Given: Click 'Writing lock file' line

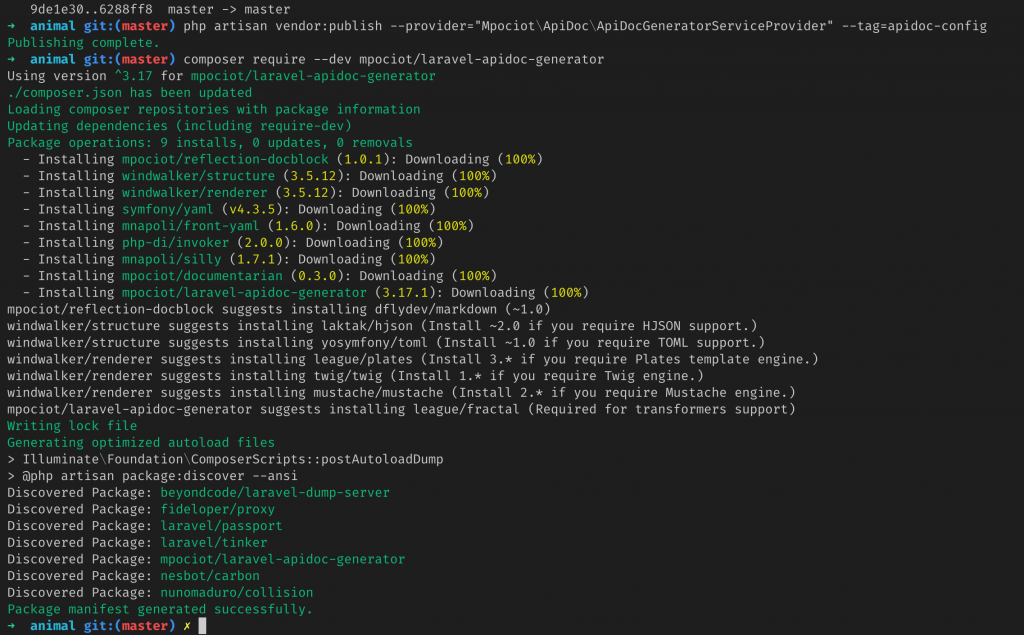Looking at the screenshot, I should point(72,426).
